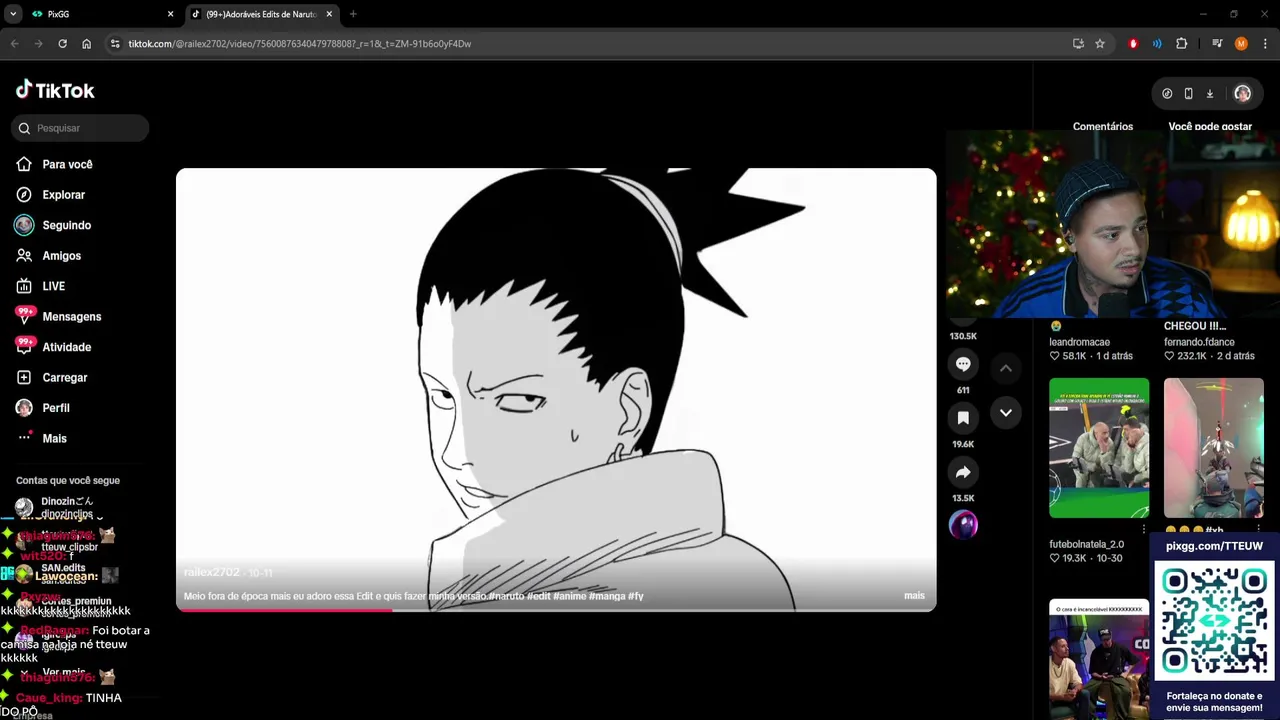The height and width of the screenshot is (720, 1280).
Task: Open the Perfil page
Action: point(56,408)
